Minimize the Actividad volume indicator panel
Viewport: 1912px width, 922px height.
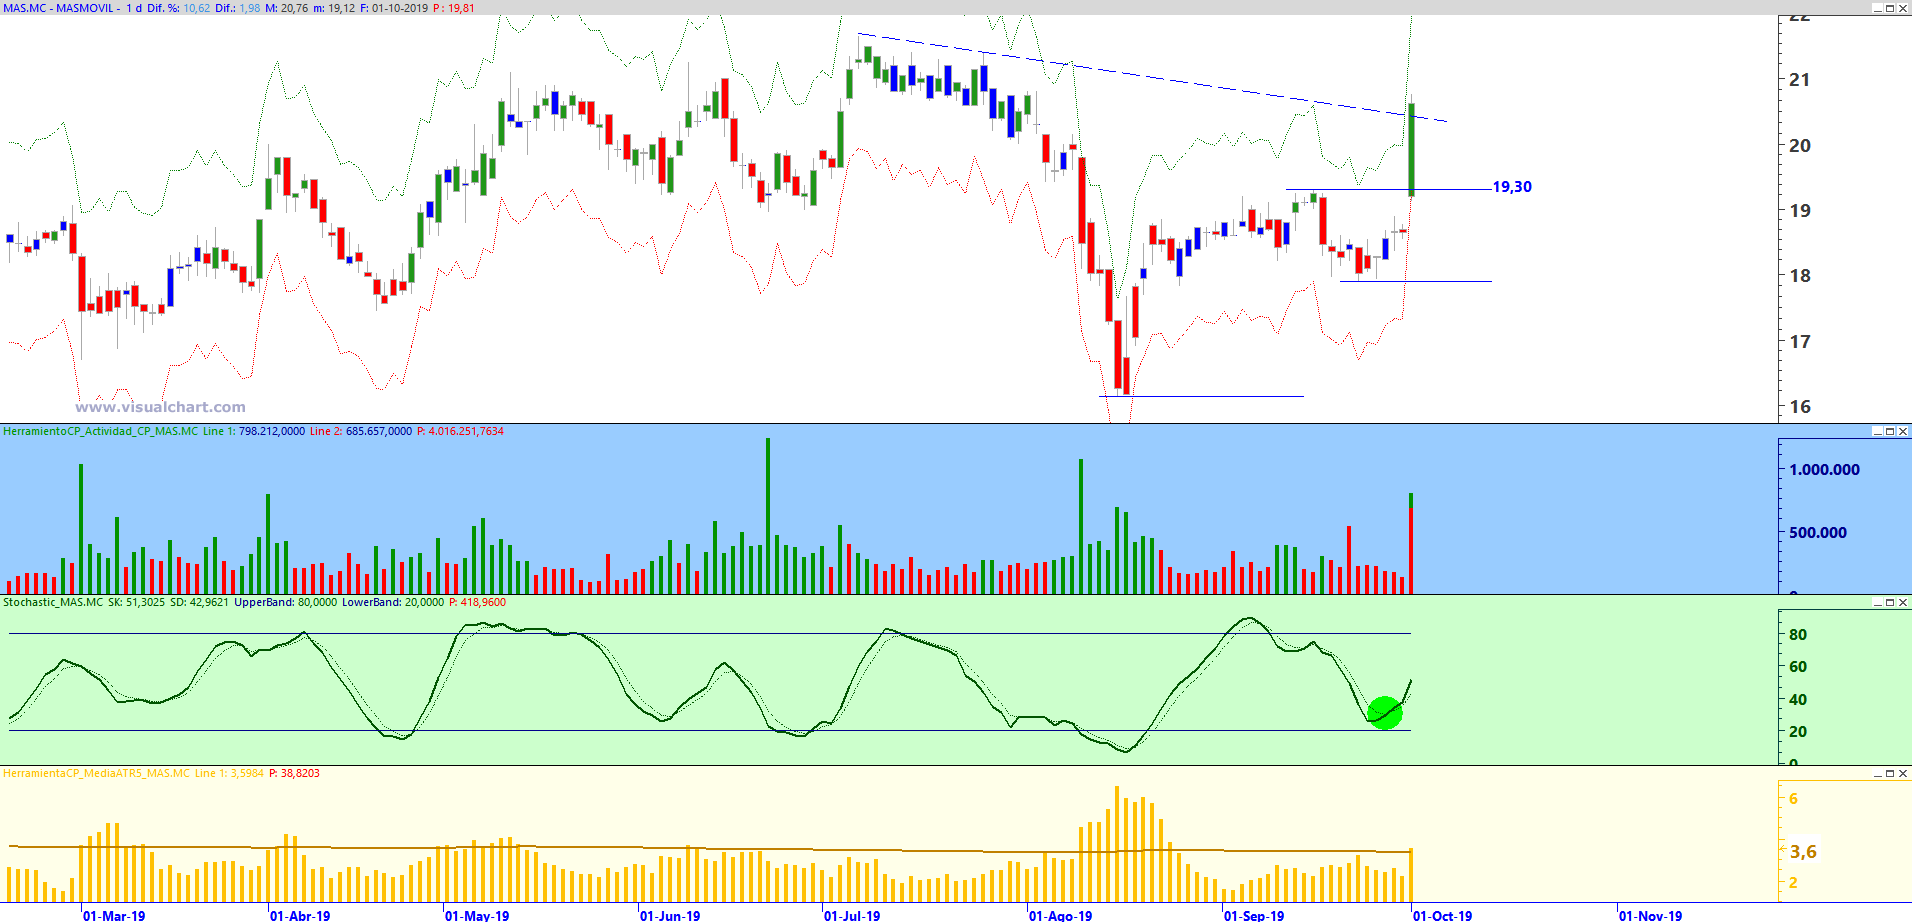(1877, 431)
